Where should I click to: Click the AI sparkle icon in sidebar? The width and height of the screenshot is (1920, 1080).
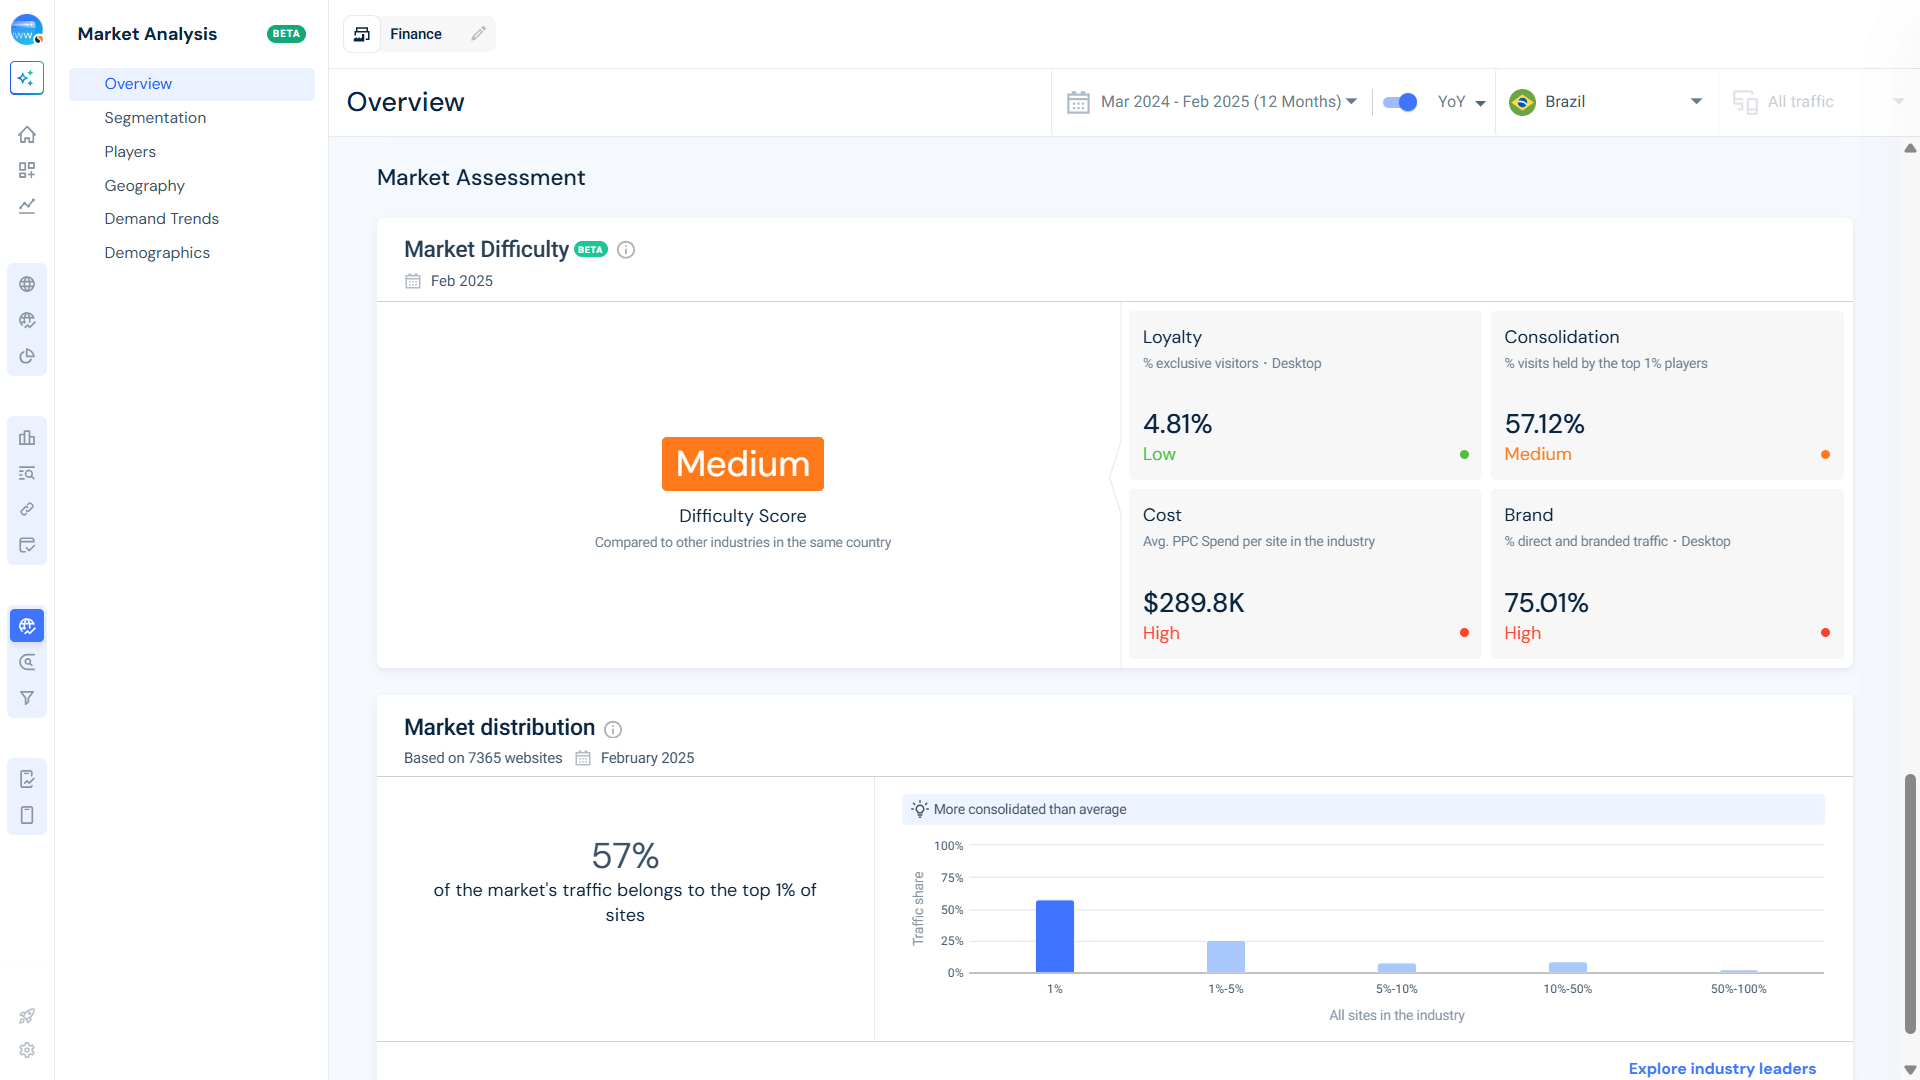pos(27,78)
